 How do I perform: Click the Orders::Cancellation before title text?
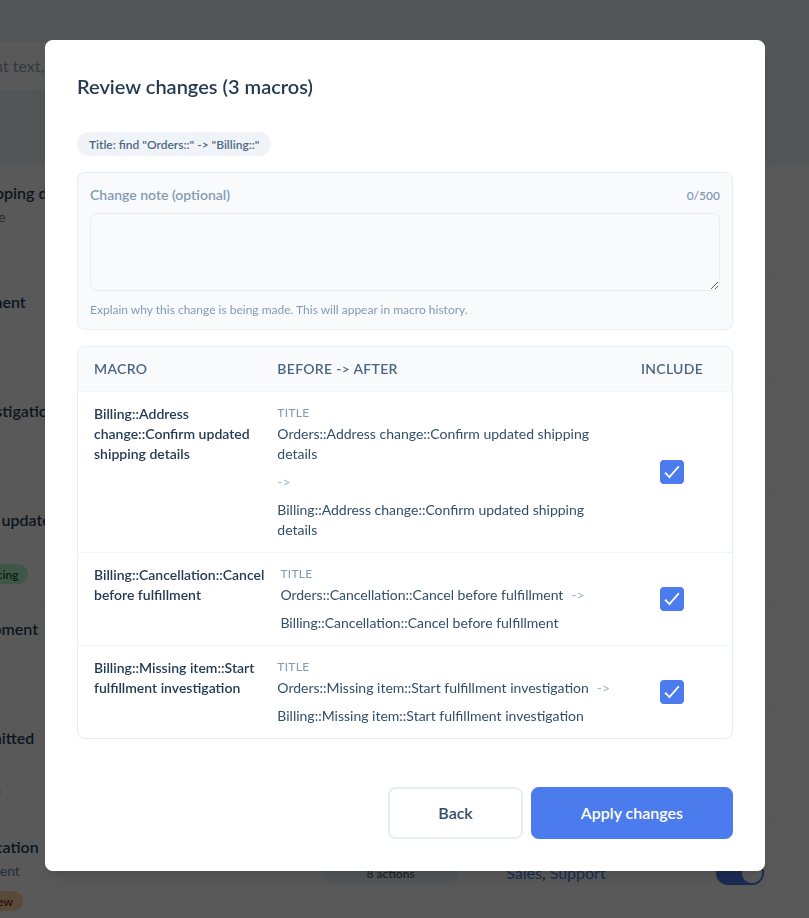point(421,595)
